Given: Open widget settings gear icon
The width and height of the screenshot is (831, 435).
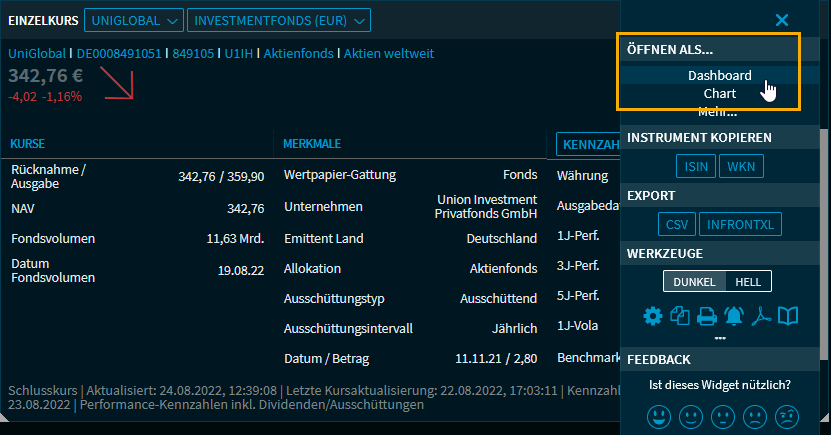Looking at the screenshot, I should click(x=653, y=317).
